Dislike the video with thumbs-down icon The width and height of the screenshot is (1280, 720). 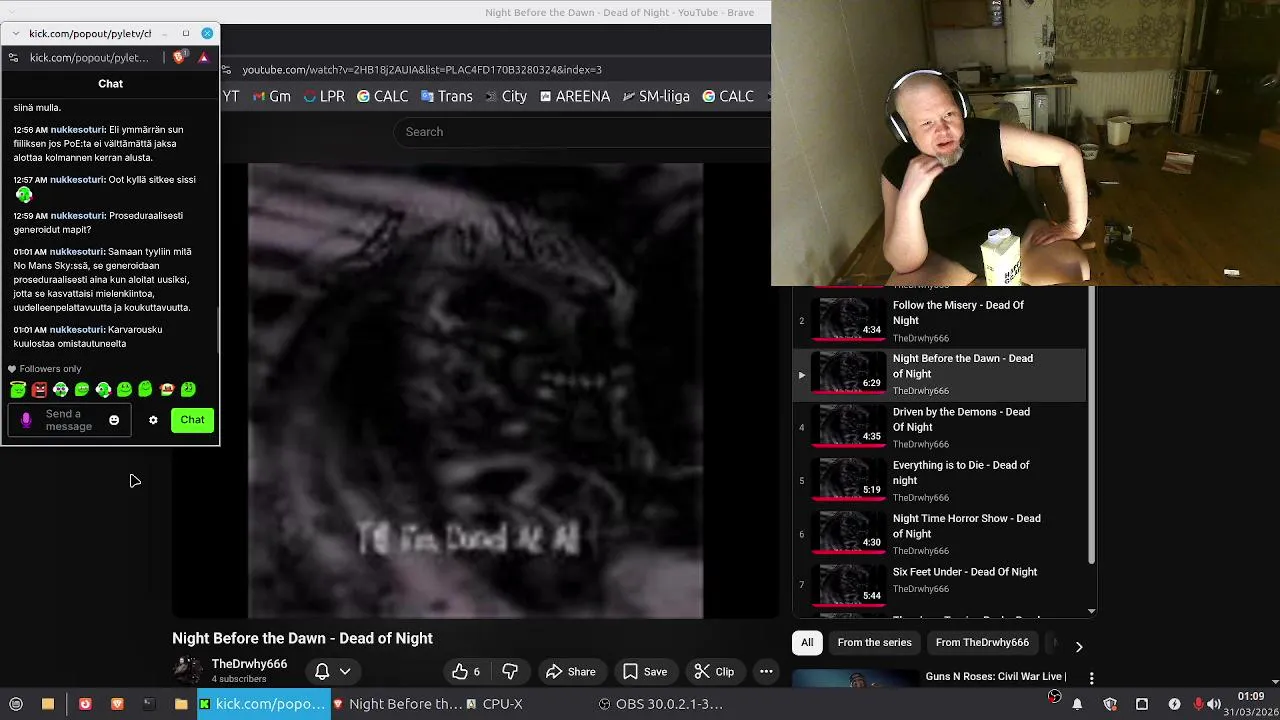point(510,672)
